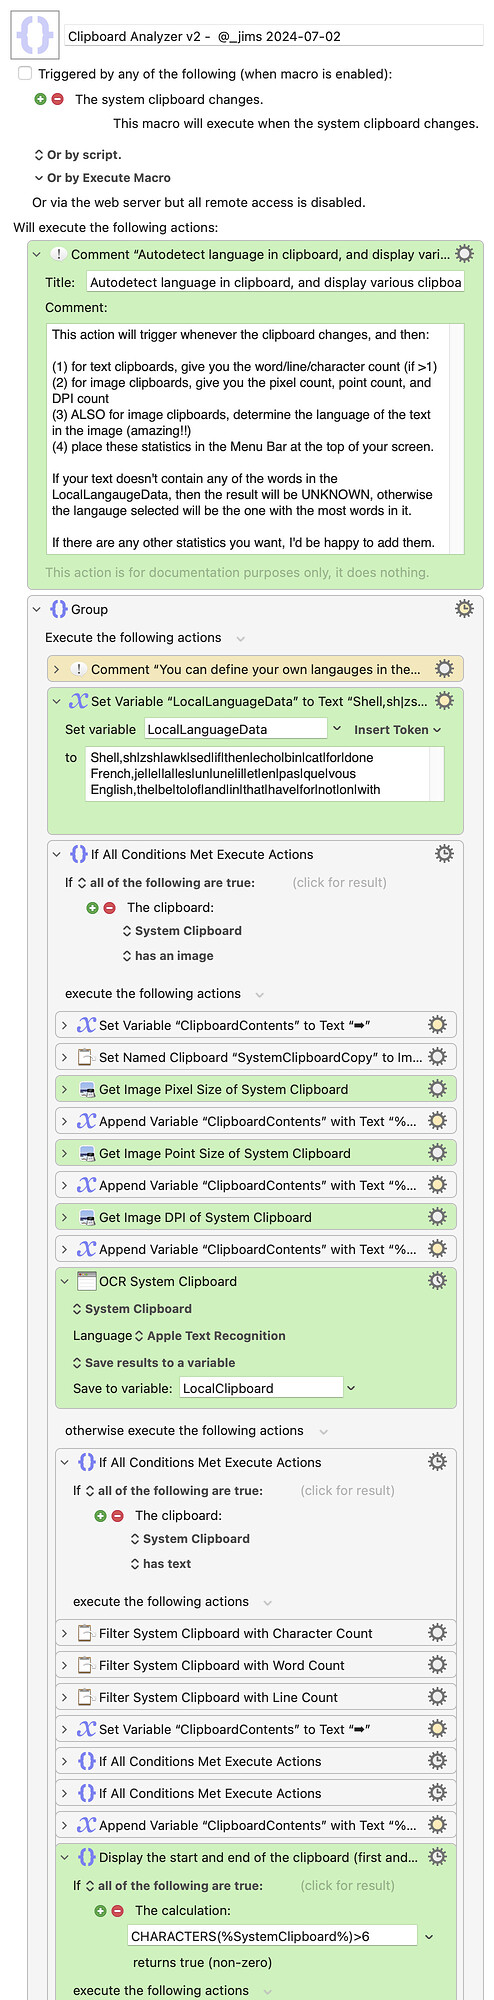Screen dimensions: 494x2000
Task: Click the Group action braces icon
Action: click(x=59, y=609)
